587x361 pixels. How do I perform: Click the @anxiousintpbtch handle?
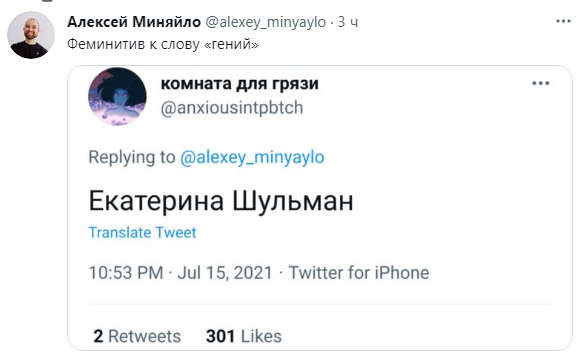232,108
